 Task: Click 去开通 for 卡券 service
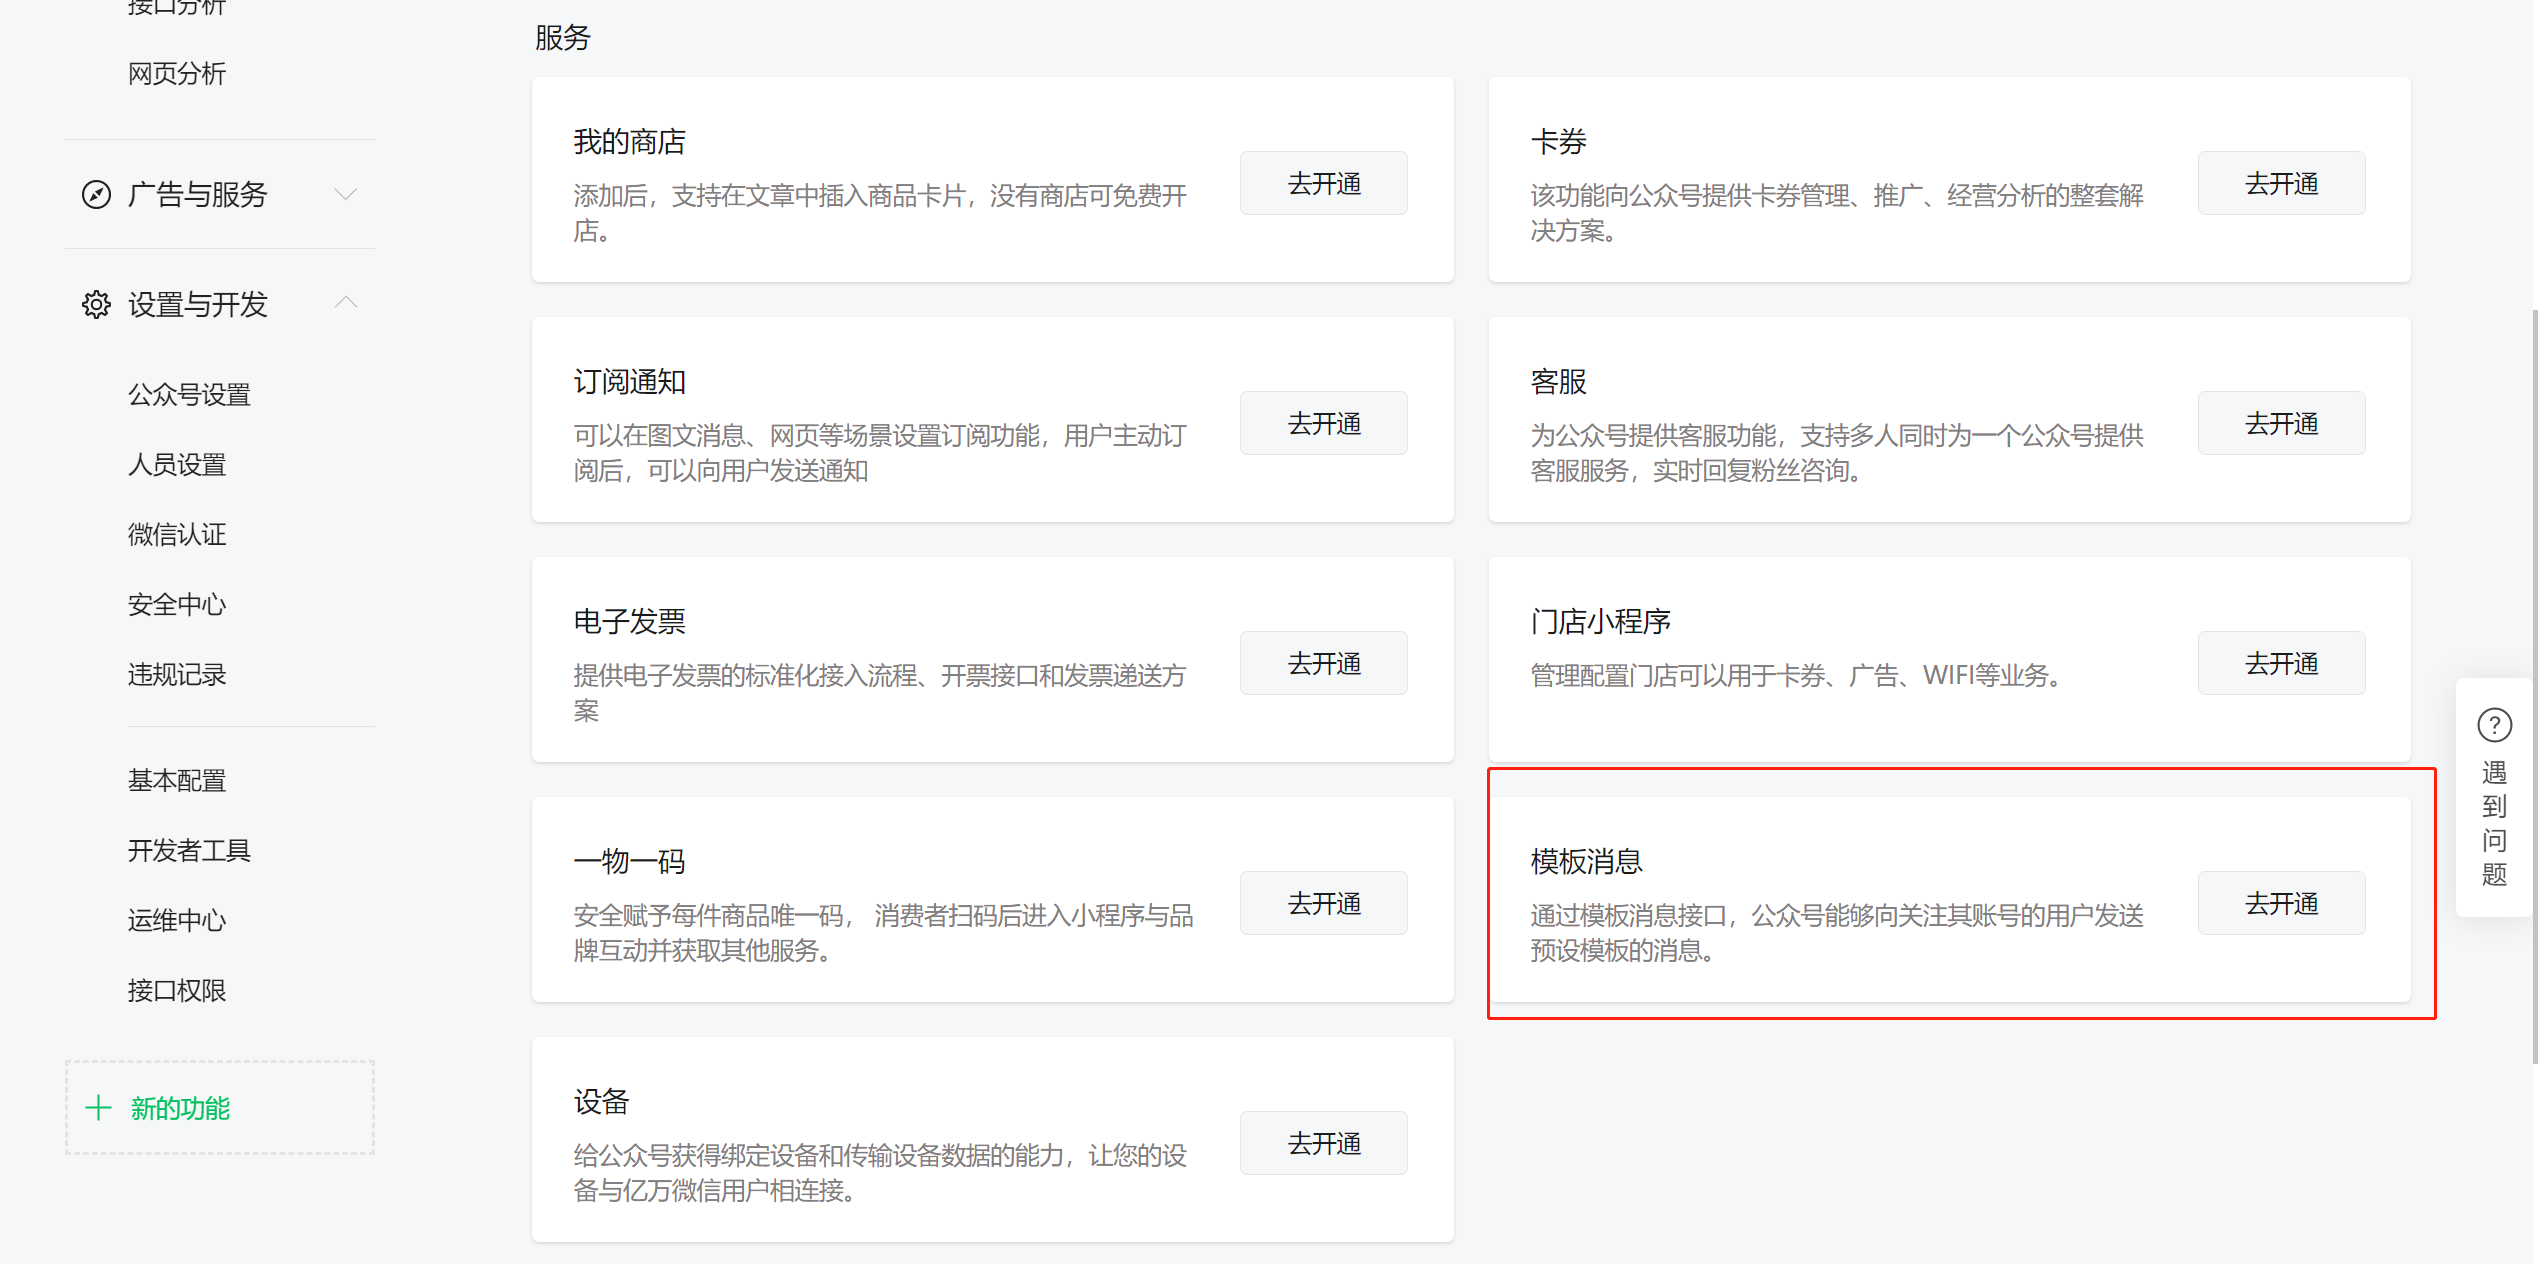click(x=2281, y=184)
